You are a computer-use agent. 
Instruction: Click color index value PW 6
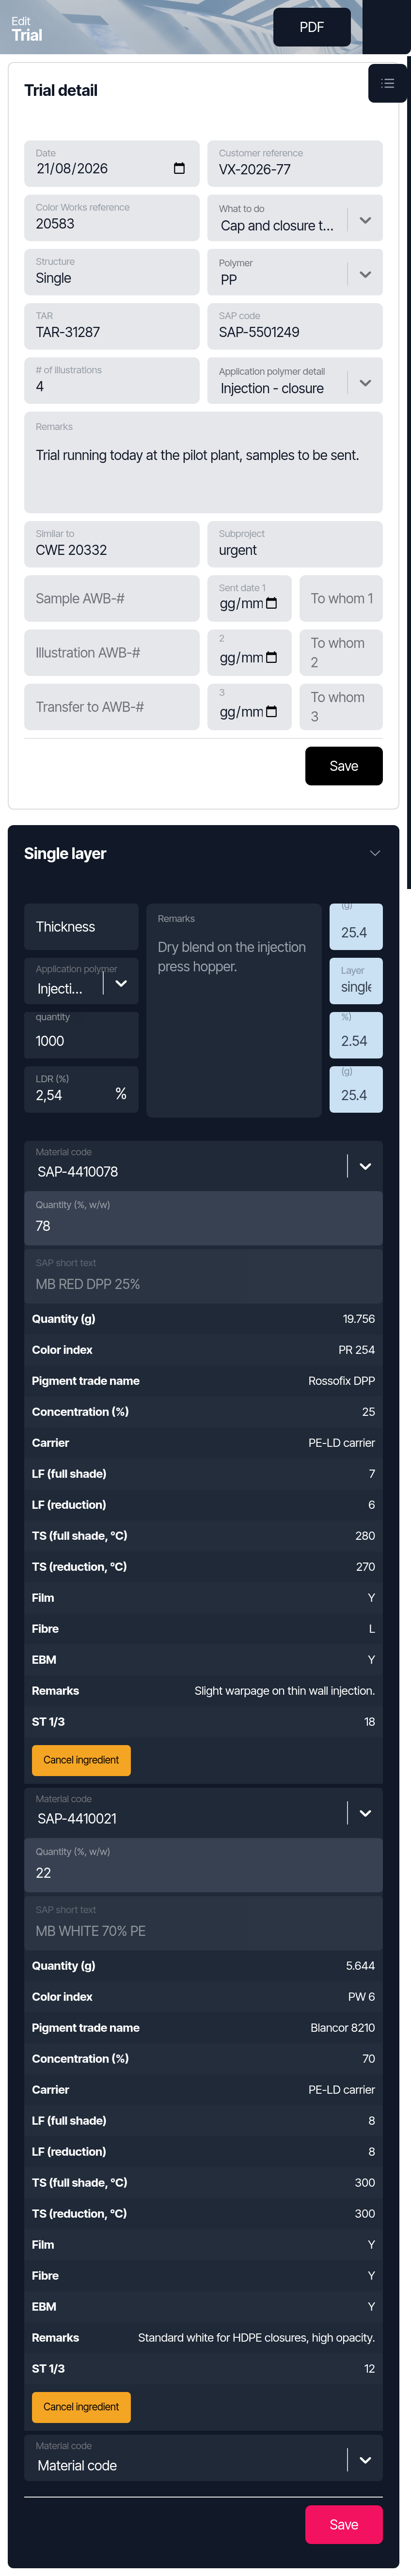362,1996
